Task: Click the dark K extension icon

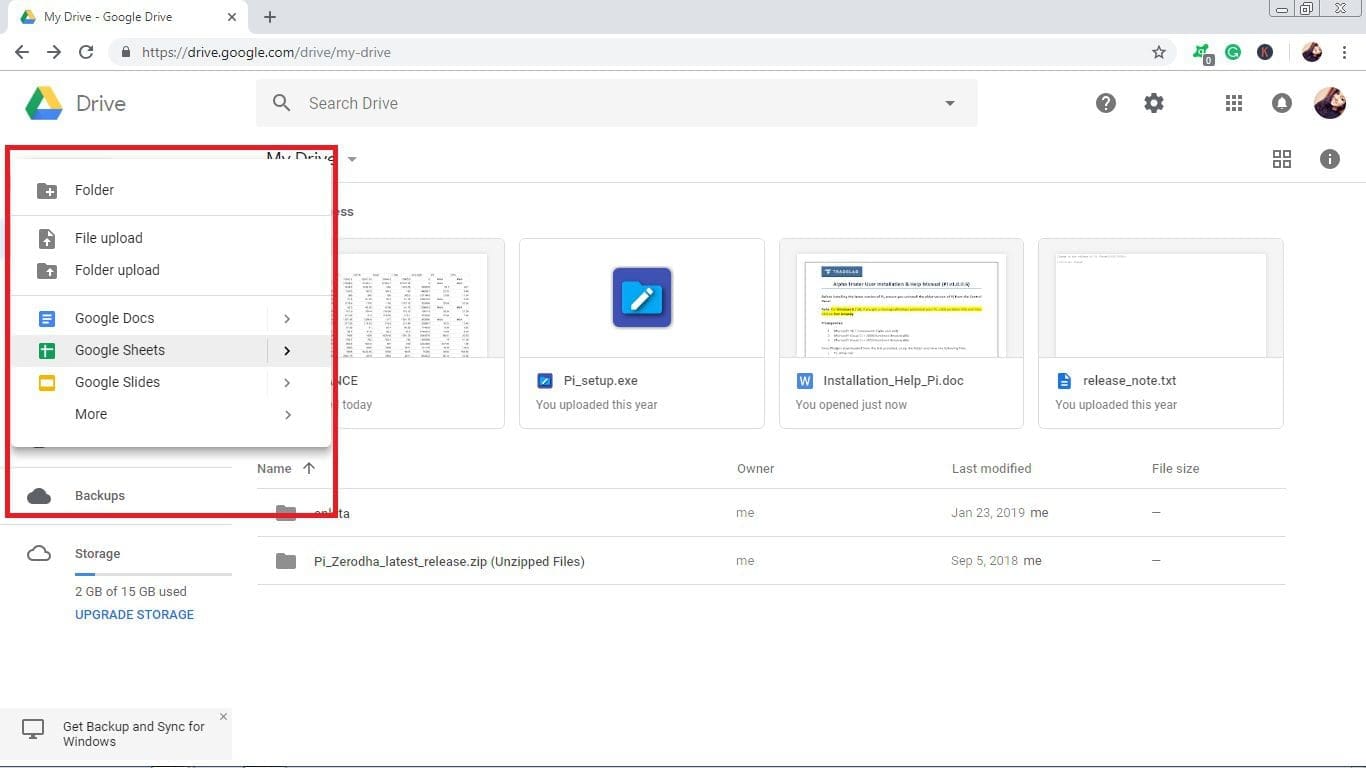Action: point(1265,52)
